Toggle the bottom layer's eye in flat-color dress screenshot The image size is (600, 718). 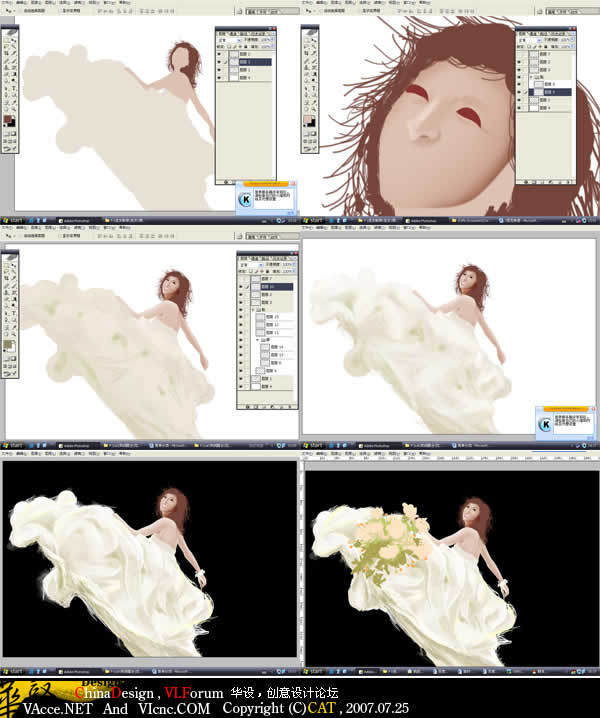(219, 78)
